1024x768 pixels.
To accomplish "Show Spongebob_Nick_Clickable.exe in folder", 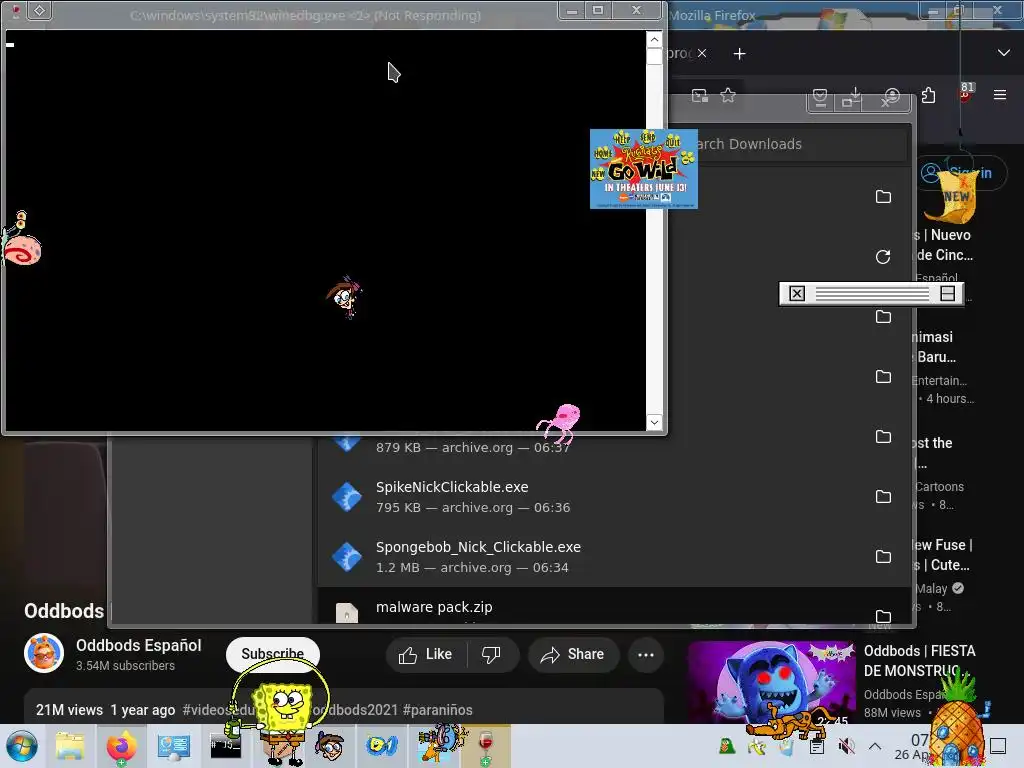I will 883,556.
